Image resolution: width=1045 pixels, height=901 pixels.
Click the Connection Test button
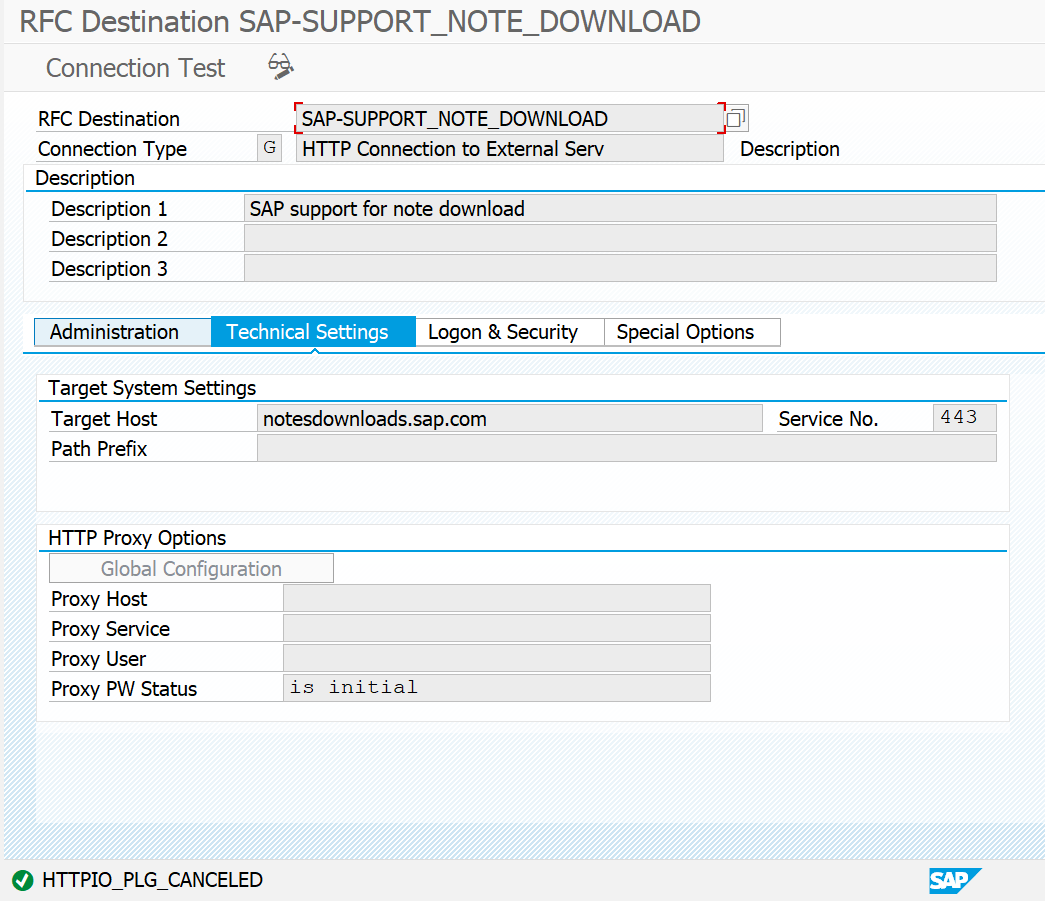coord(135,68)
